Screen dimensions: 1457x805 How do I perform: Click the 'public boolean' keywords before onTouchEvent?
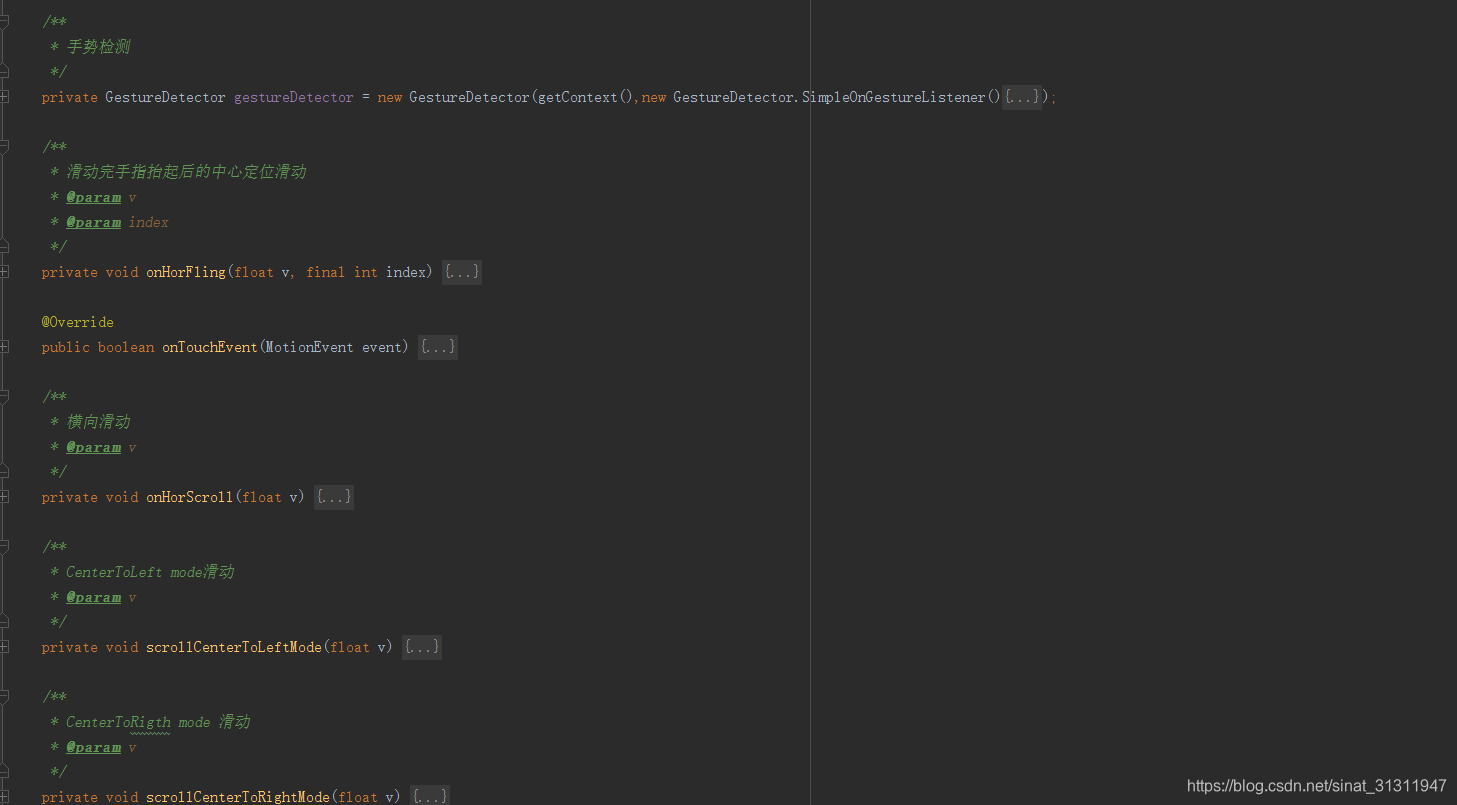(x=98, y=347)
